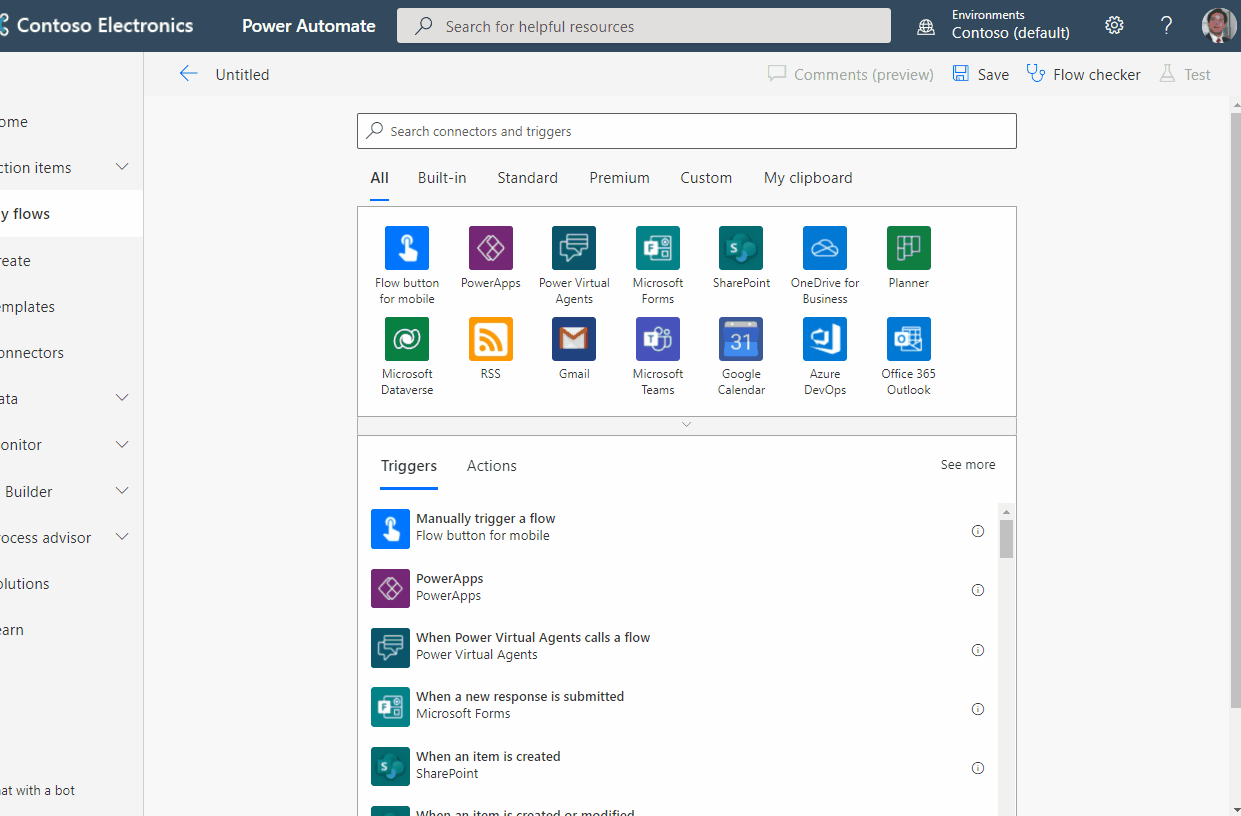Expand the AI Builder sidebar section
Image resolution: width=1241 pixels, height=816 pixels.
[x=122, y=491]
